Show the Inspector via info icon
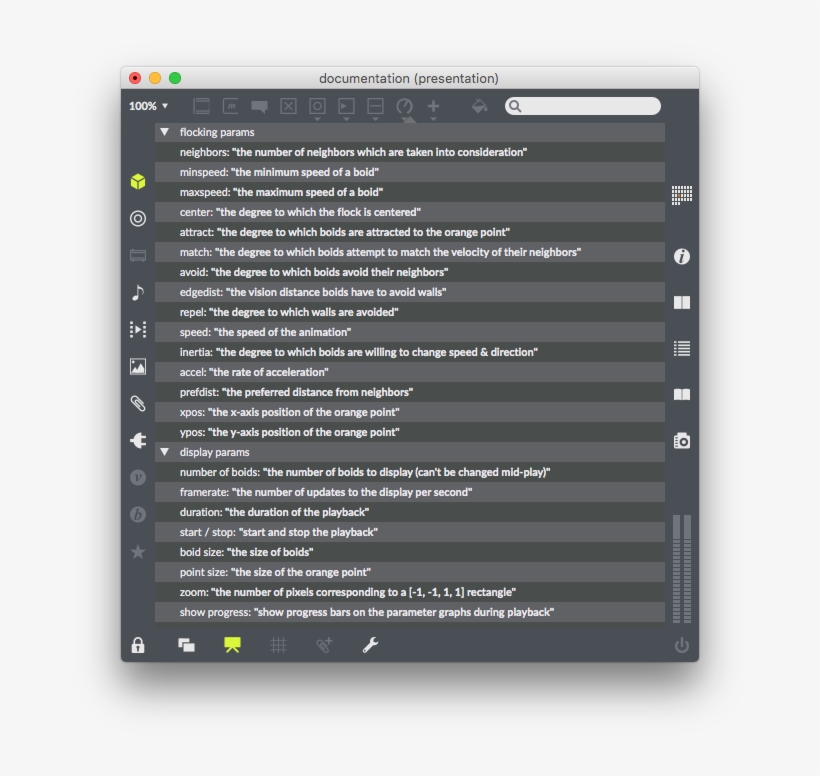Viewport: 820px width, 776px height. 682,257
